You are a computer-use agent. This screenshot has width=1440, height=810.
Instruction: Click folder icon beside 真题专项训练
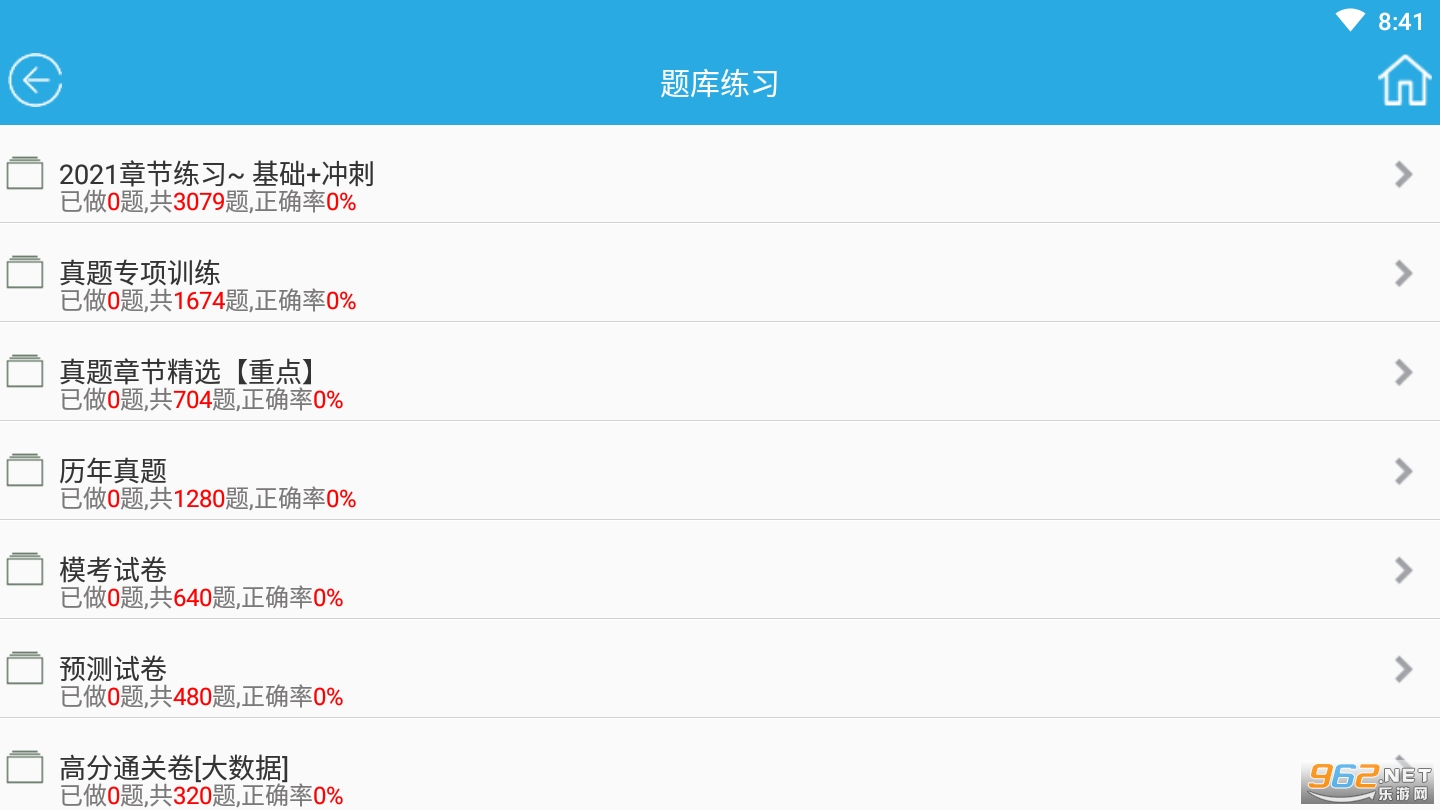click(25, 272)
